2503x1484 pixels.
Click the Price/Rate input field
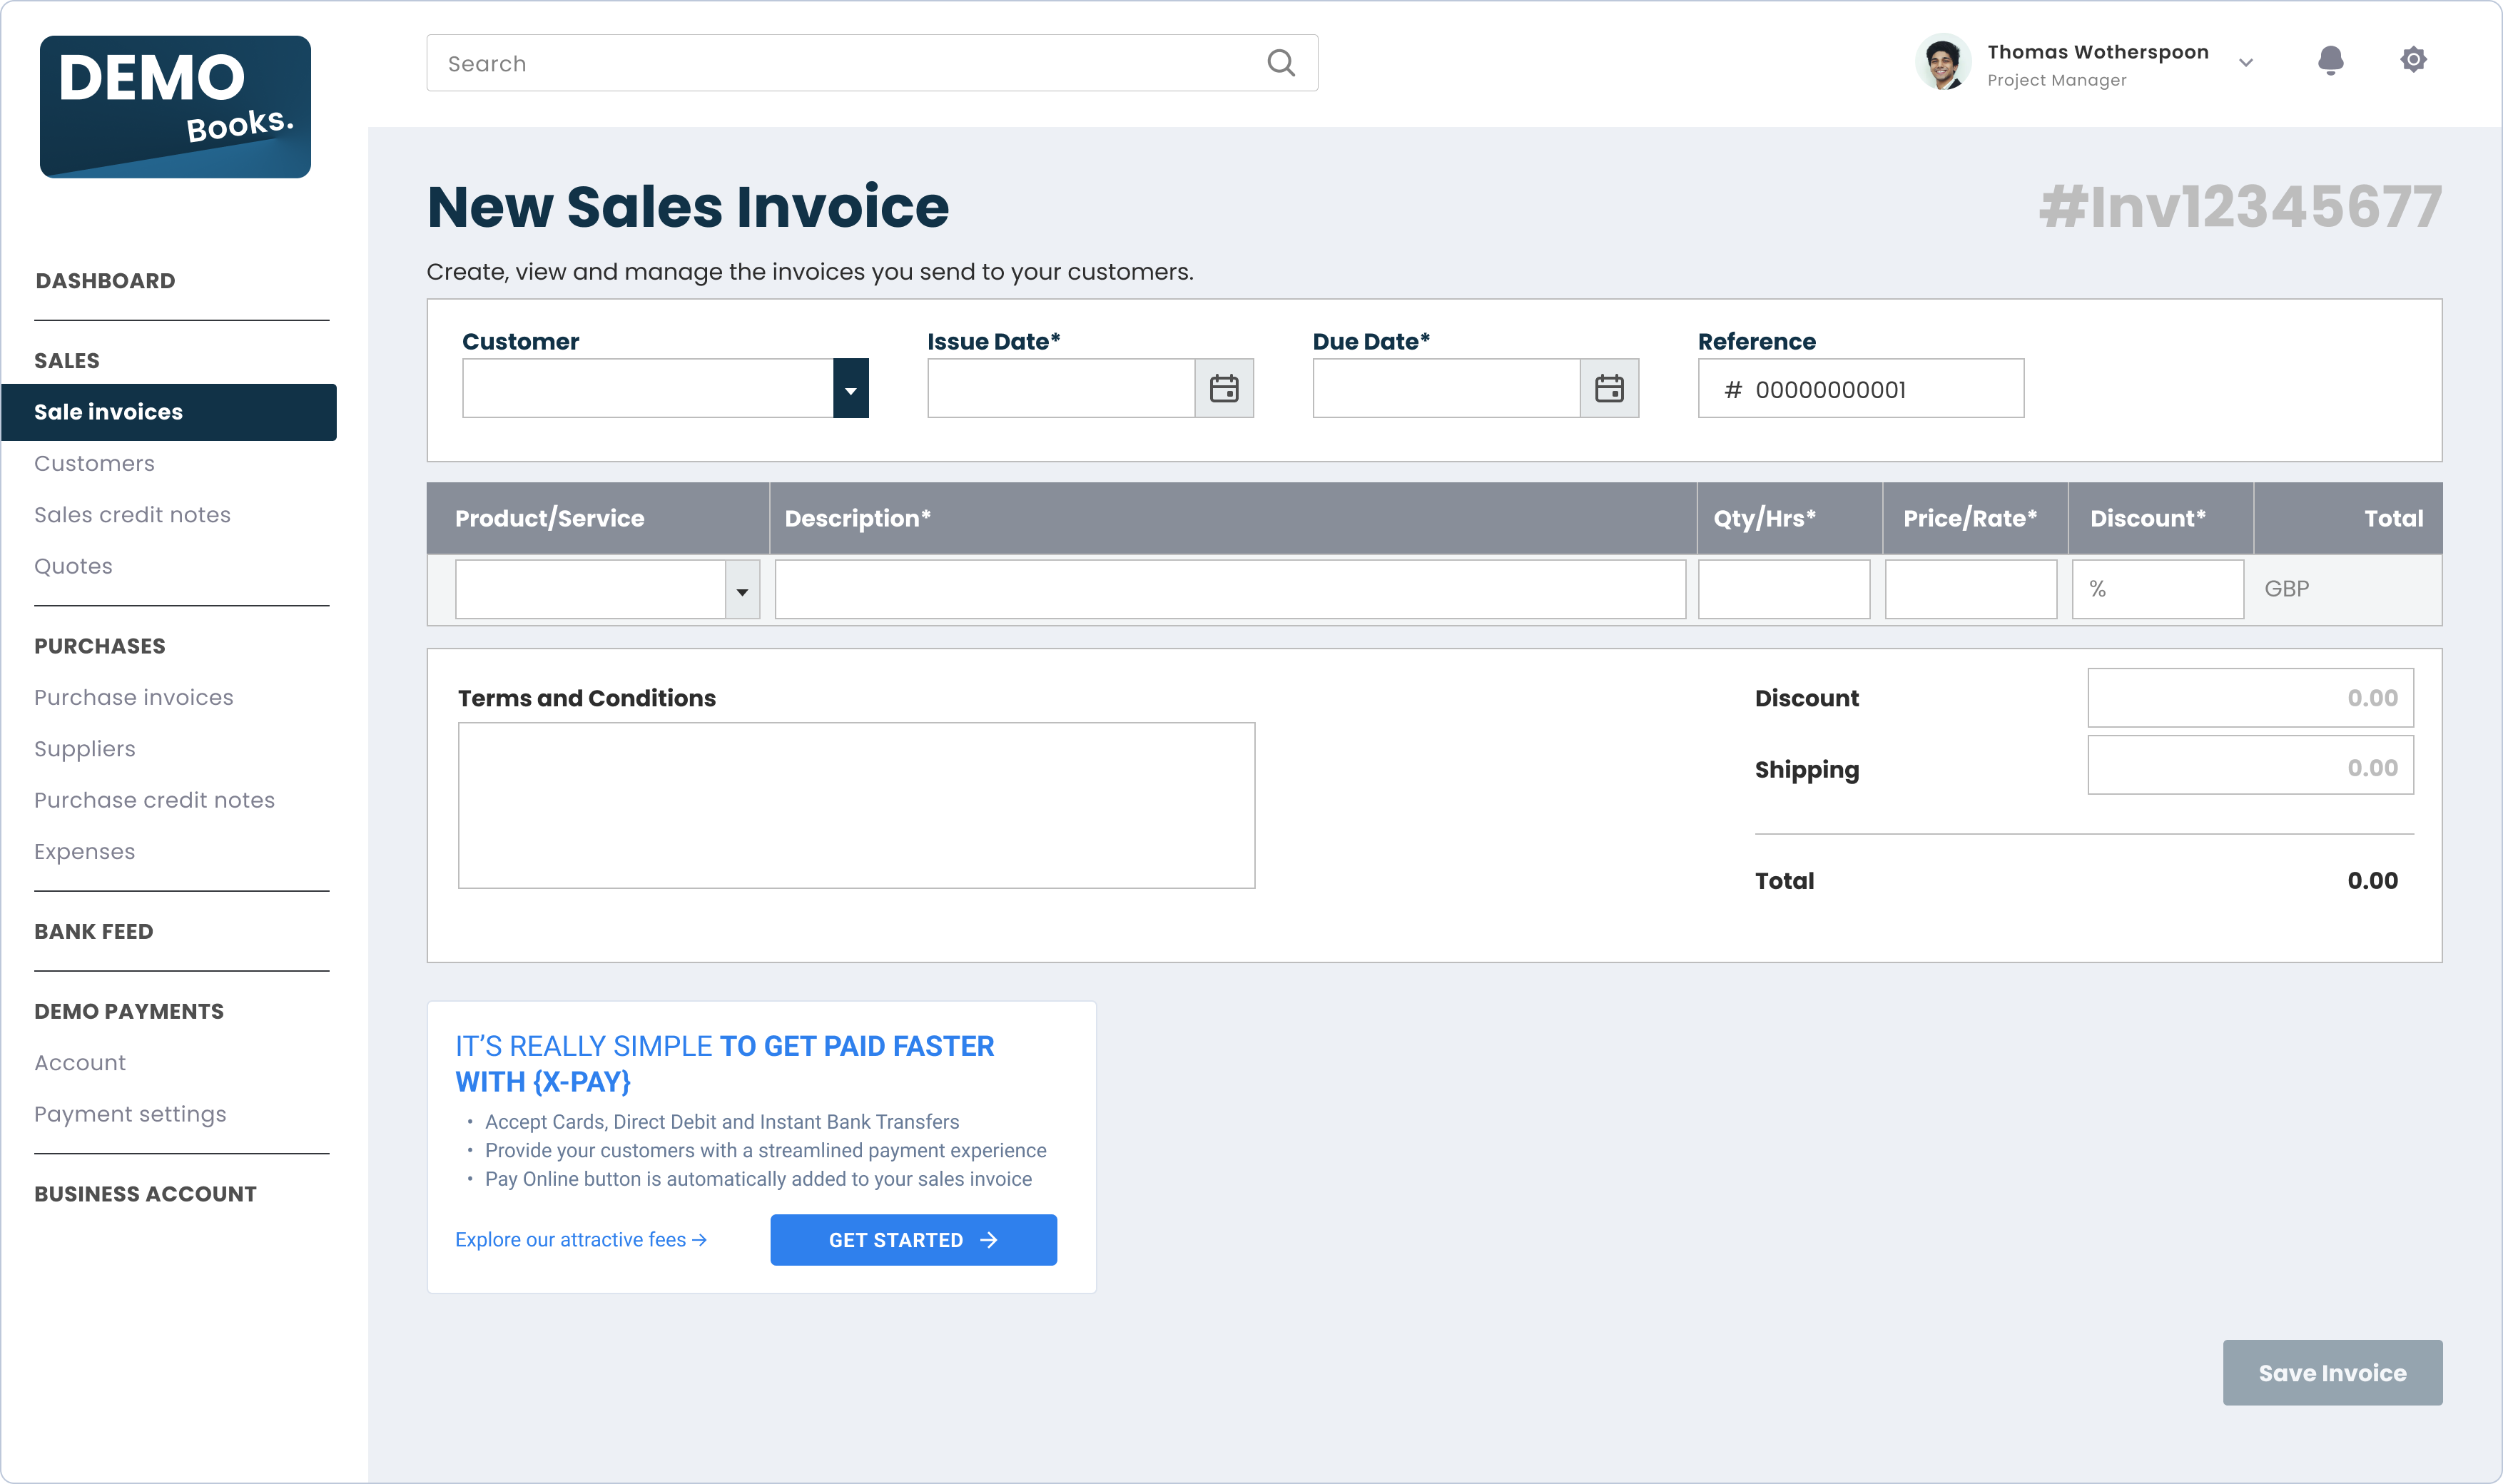1971,589
